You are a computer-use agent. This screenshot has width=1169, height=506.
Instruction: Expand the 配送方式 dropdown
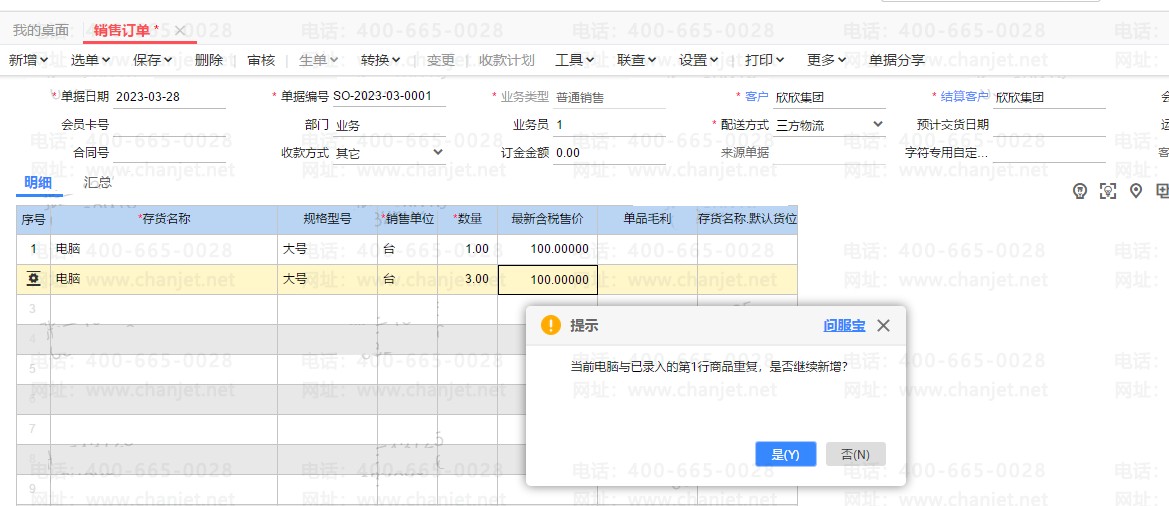point(877,125)
